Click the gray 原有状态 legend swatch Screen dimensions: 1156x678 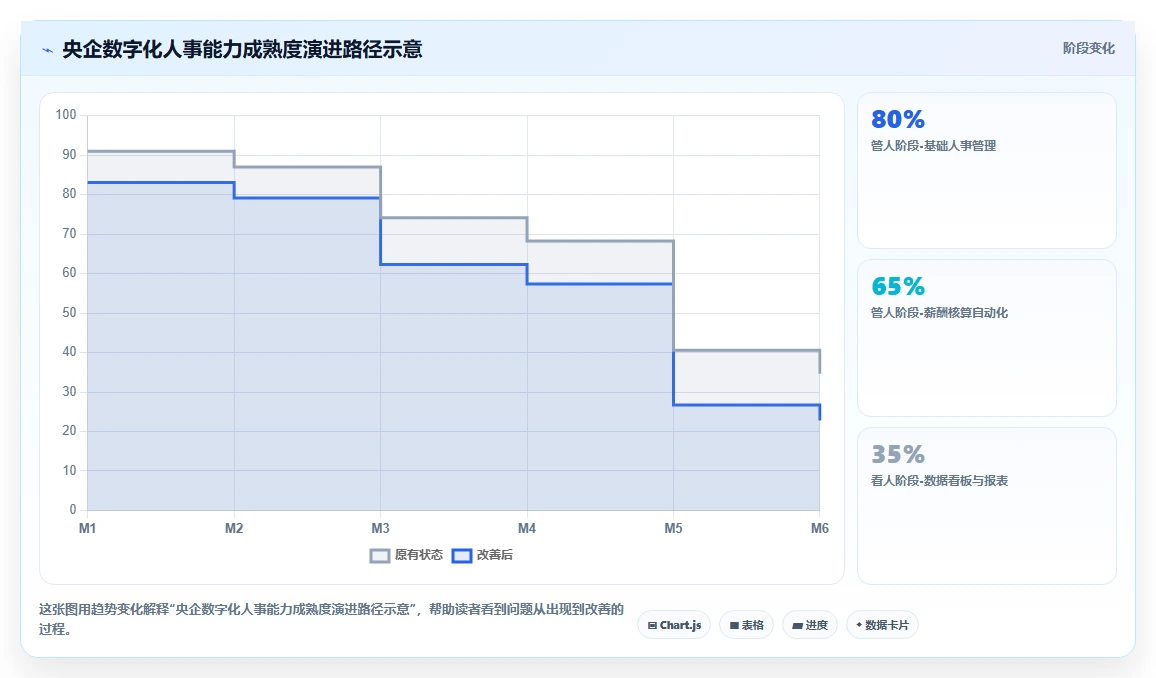[380, 556]
